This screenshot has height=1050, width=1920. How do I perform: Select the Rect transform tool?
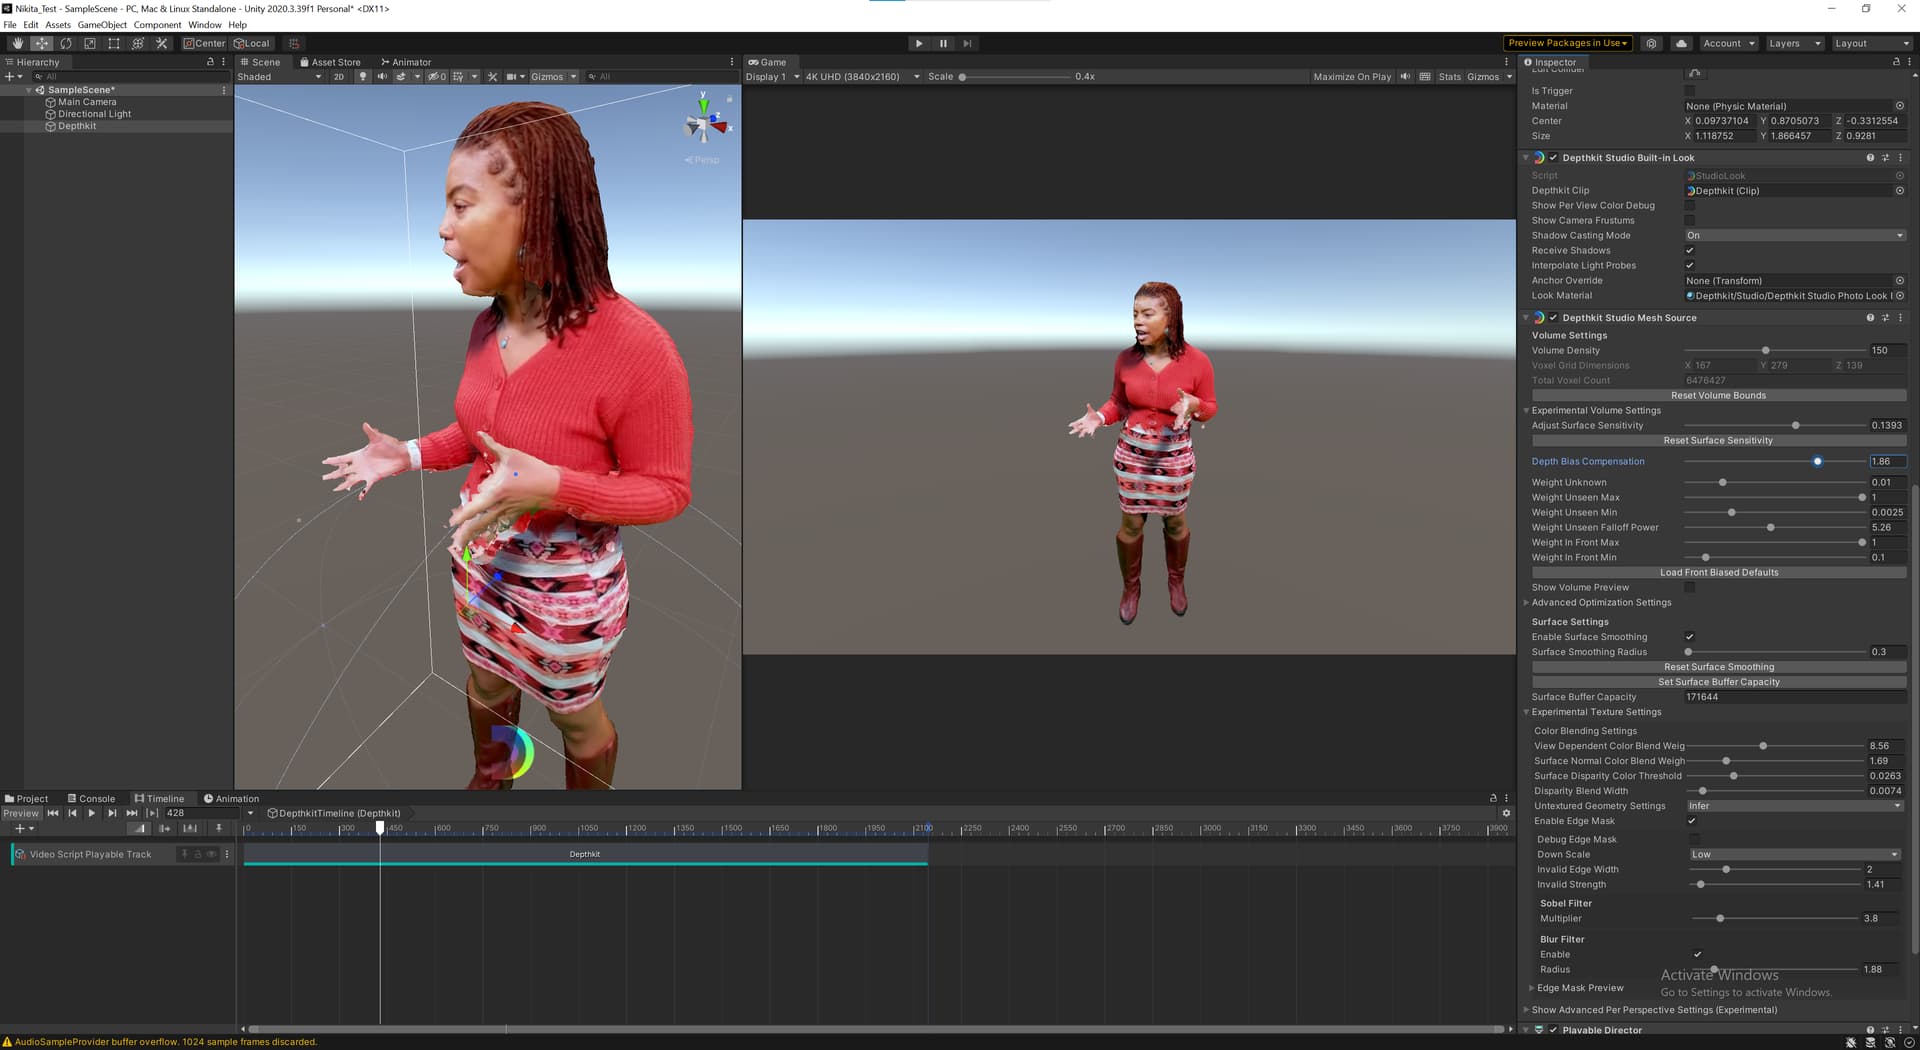[114, 44]
